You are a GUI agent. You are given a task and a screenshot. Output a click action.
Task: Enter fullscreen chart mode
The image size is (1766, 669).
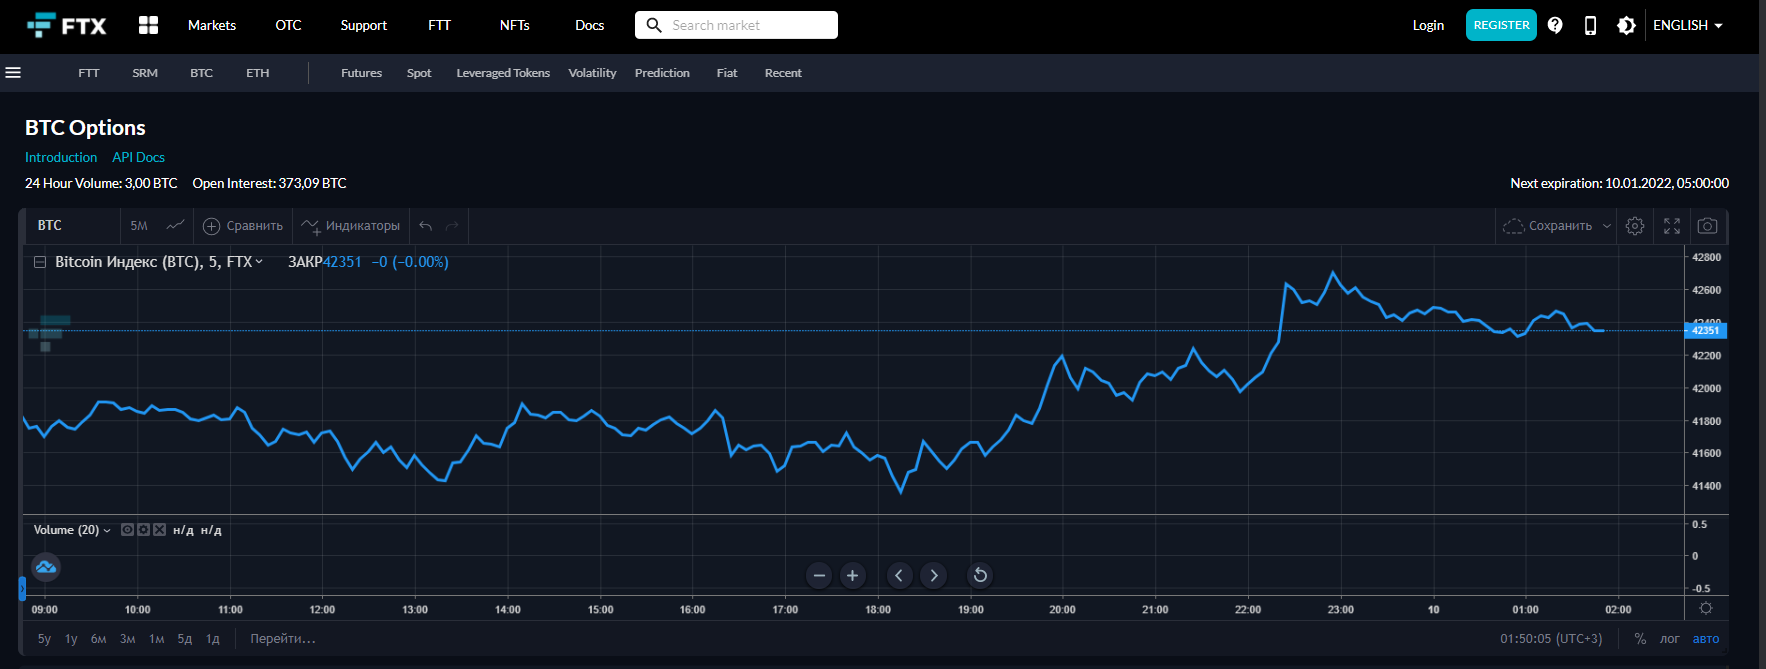tap(1672, 226)
